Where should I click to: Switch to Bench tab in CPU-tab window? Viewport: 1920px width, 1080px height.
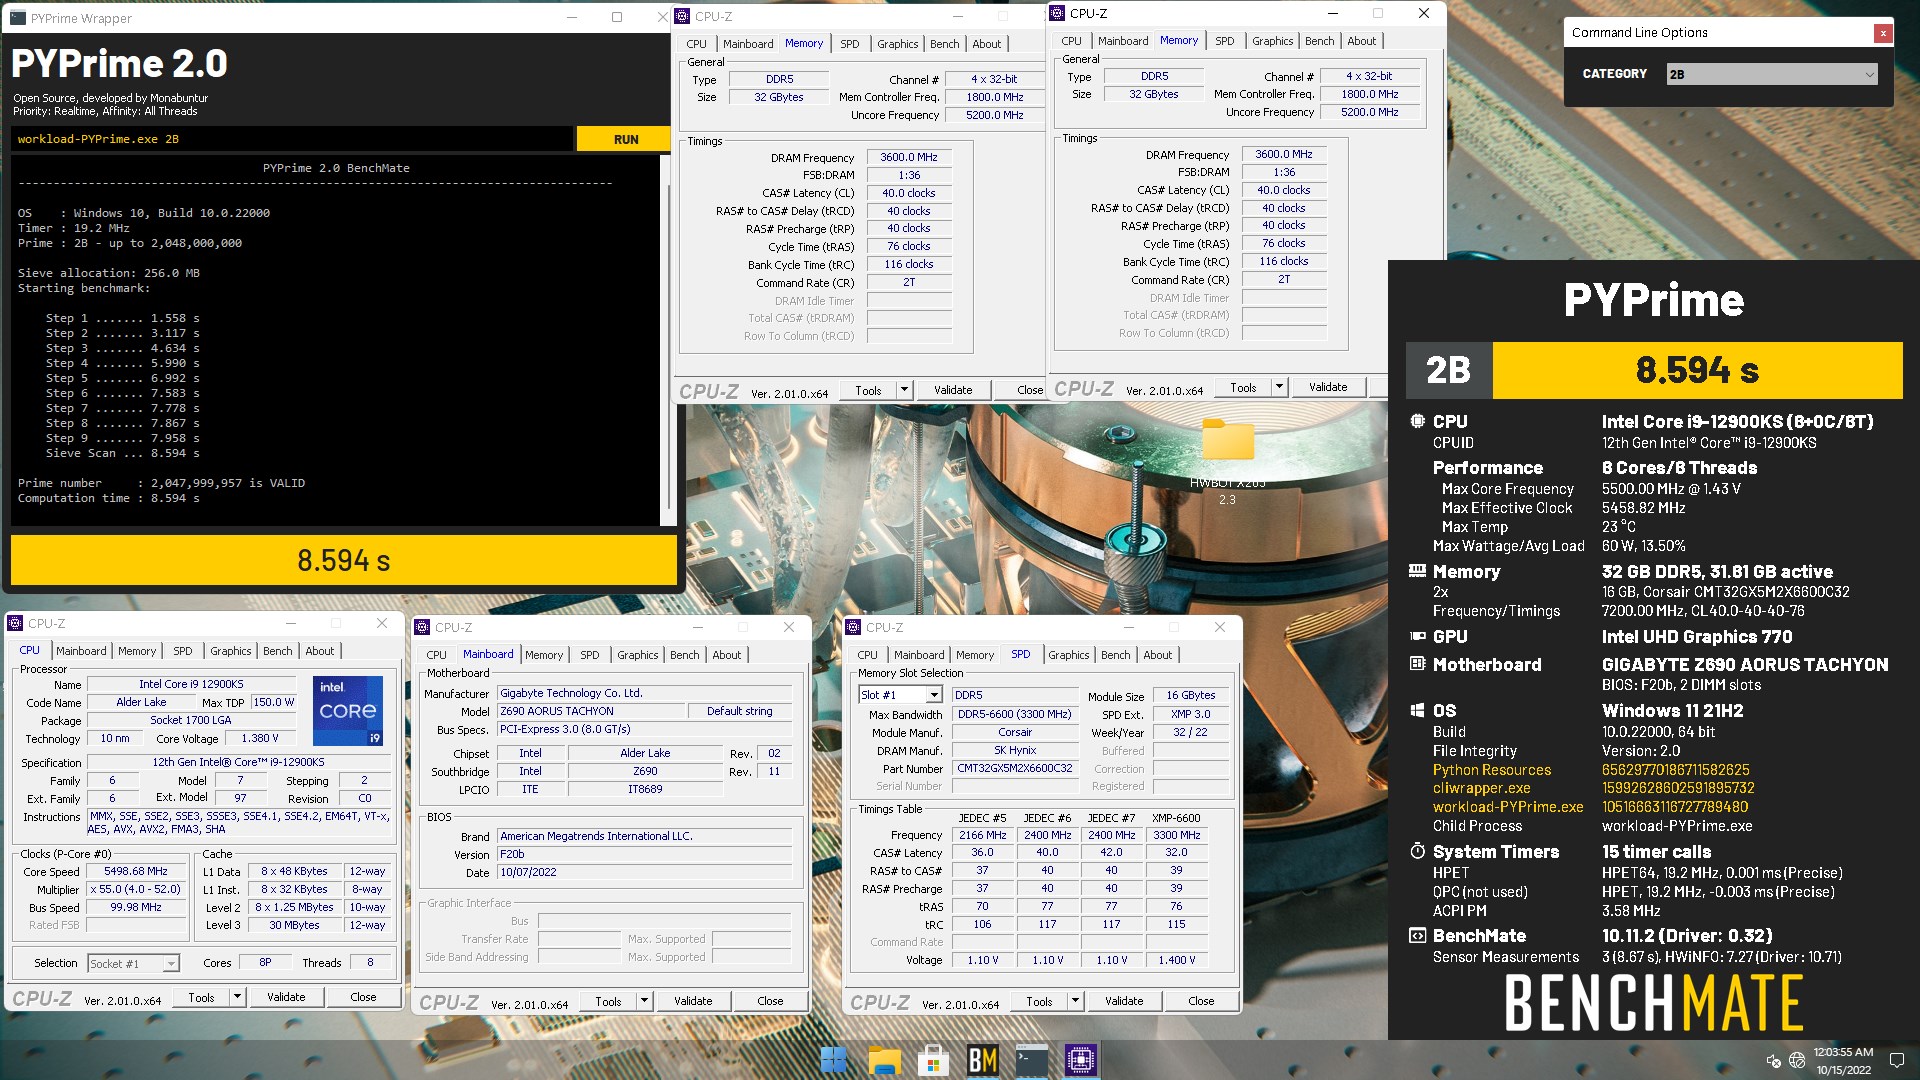pyautogui.click(x=278, y=651)
